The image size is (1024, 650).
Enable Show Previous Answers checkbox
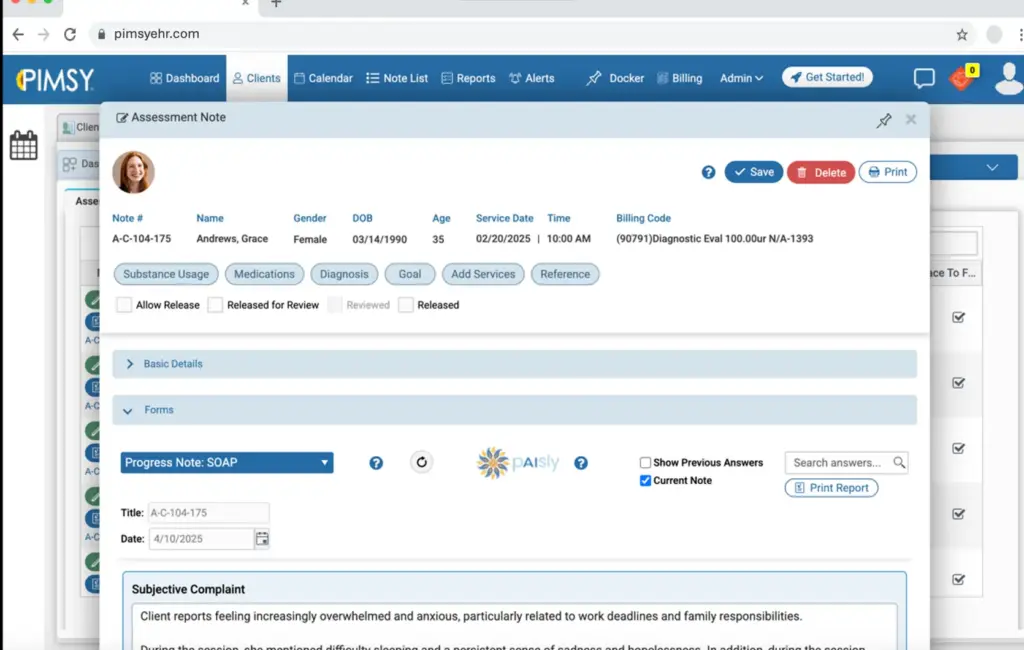click(645, 463)
